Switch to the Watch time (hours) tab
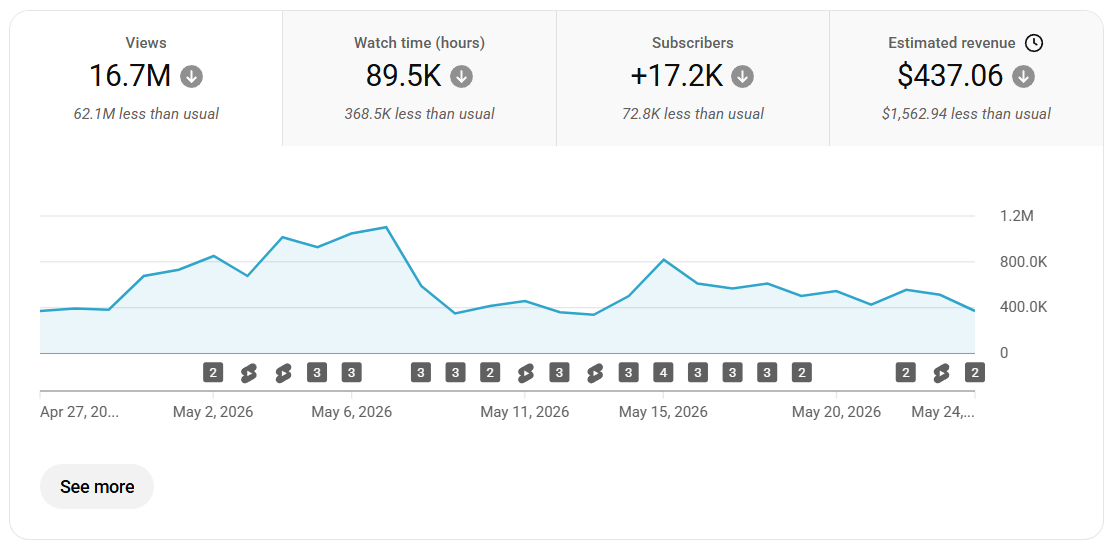 (419, 78)
